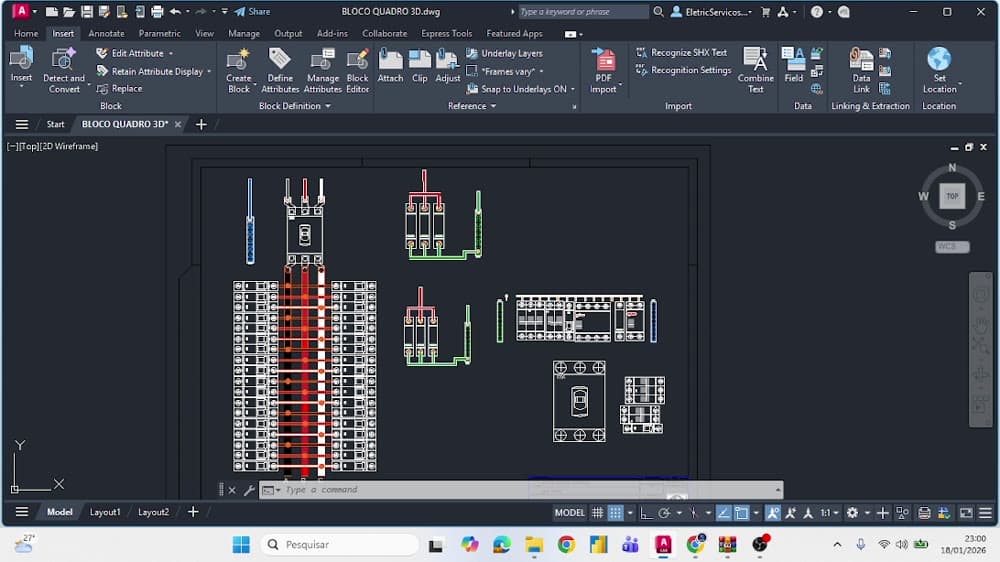Viewport: 1000px width, 562px height.
Task: Switch to the Annotate ribbon tab
Action: [x=107, y=33]
